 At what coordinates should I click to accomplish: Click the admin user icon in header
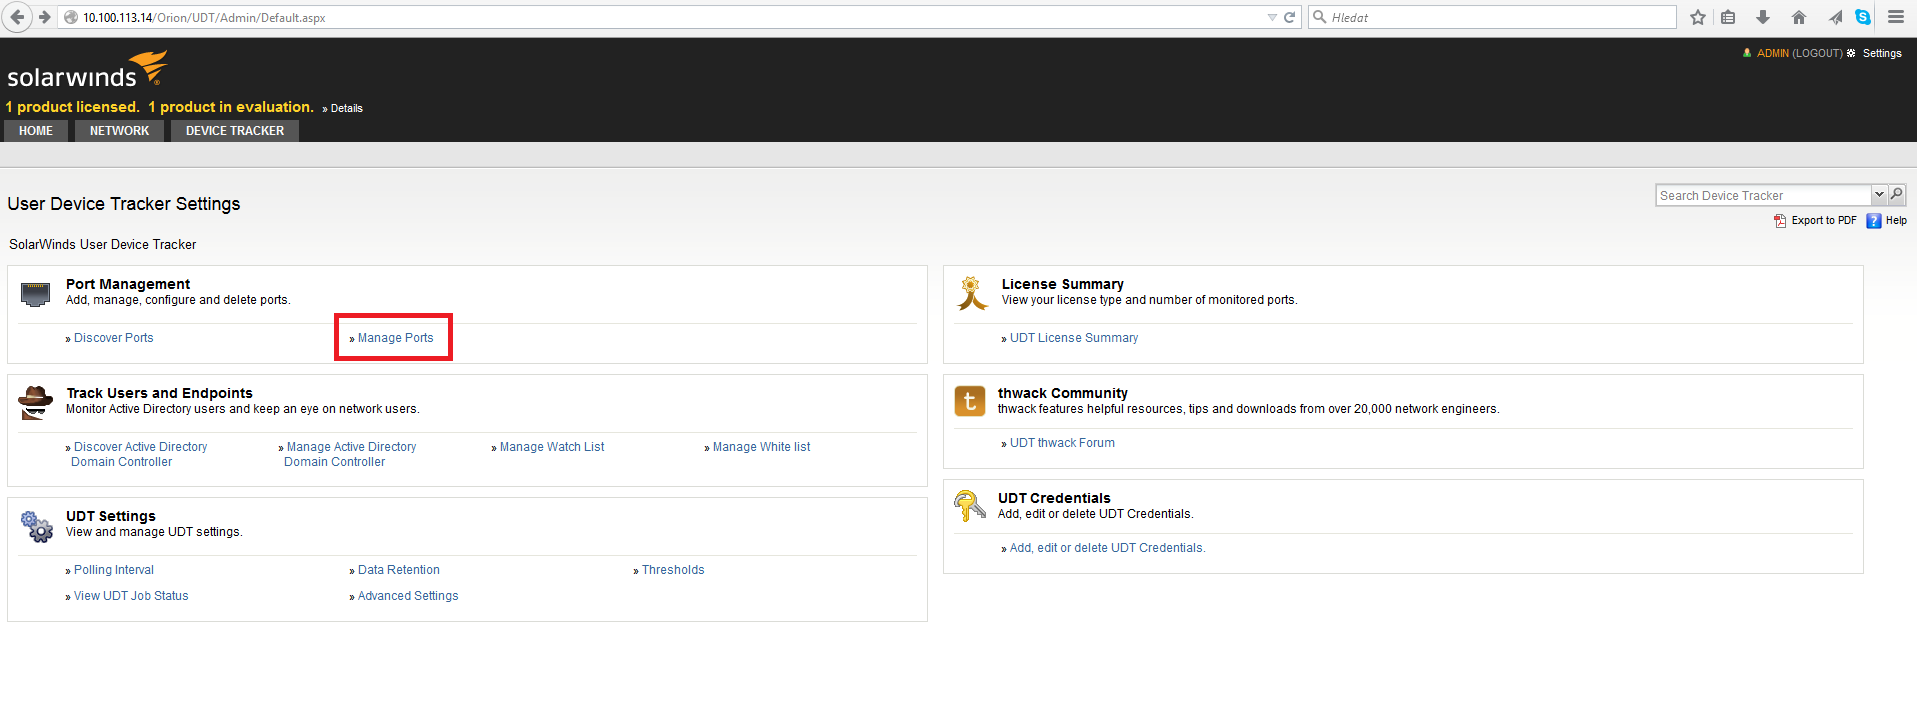(x=1747, y=53)
